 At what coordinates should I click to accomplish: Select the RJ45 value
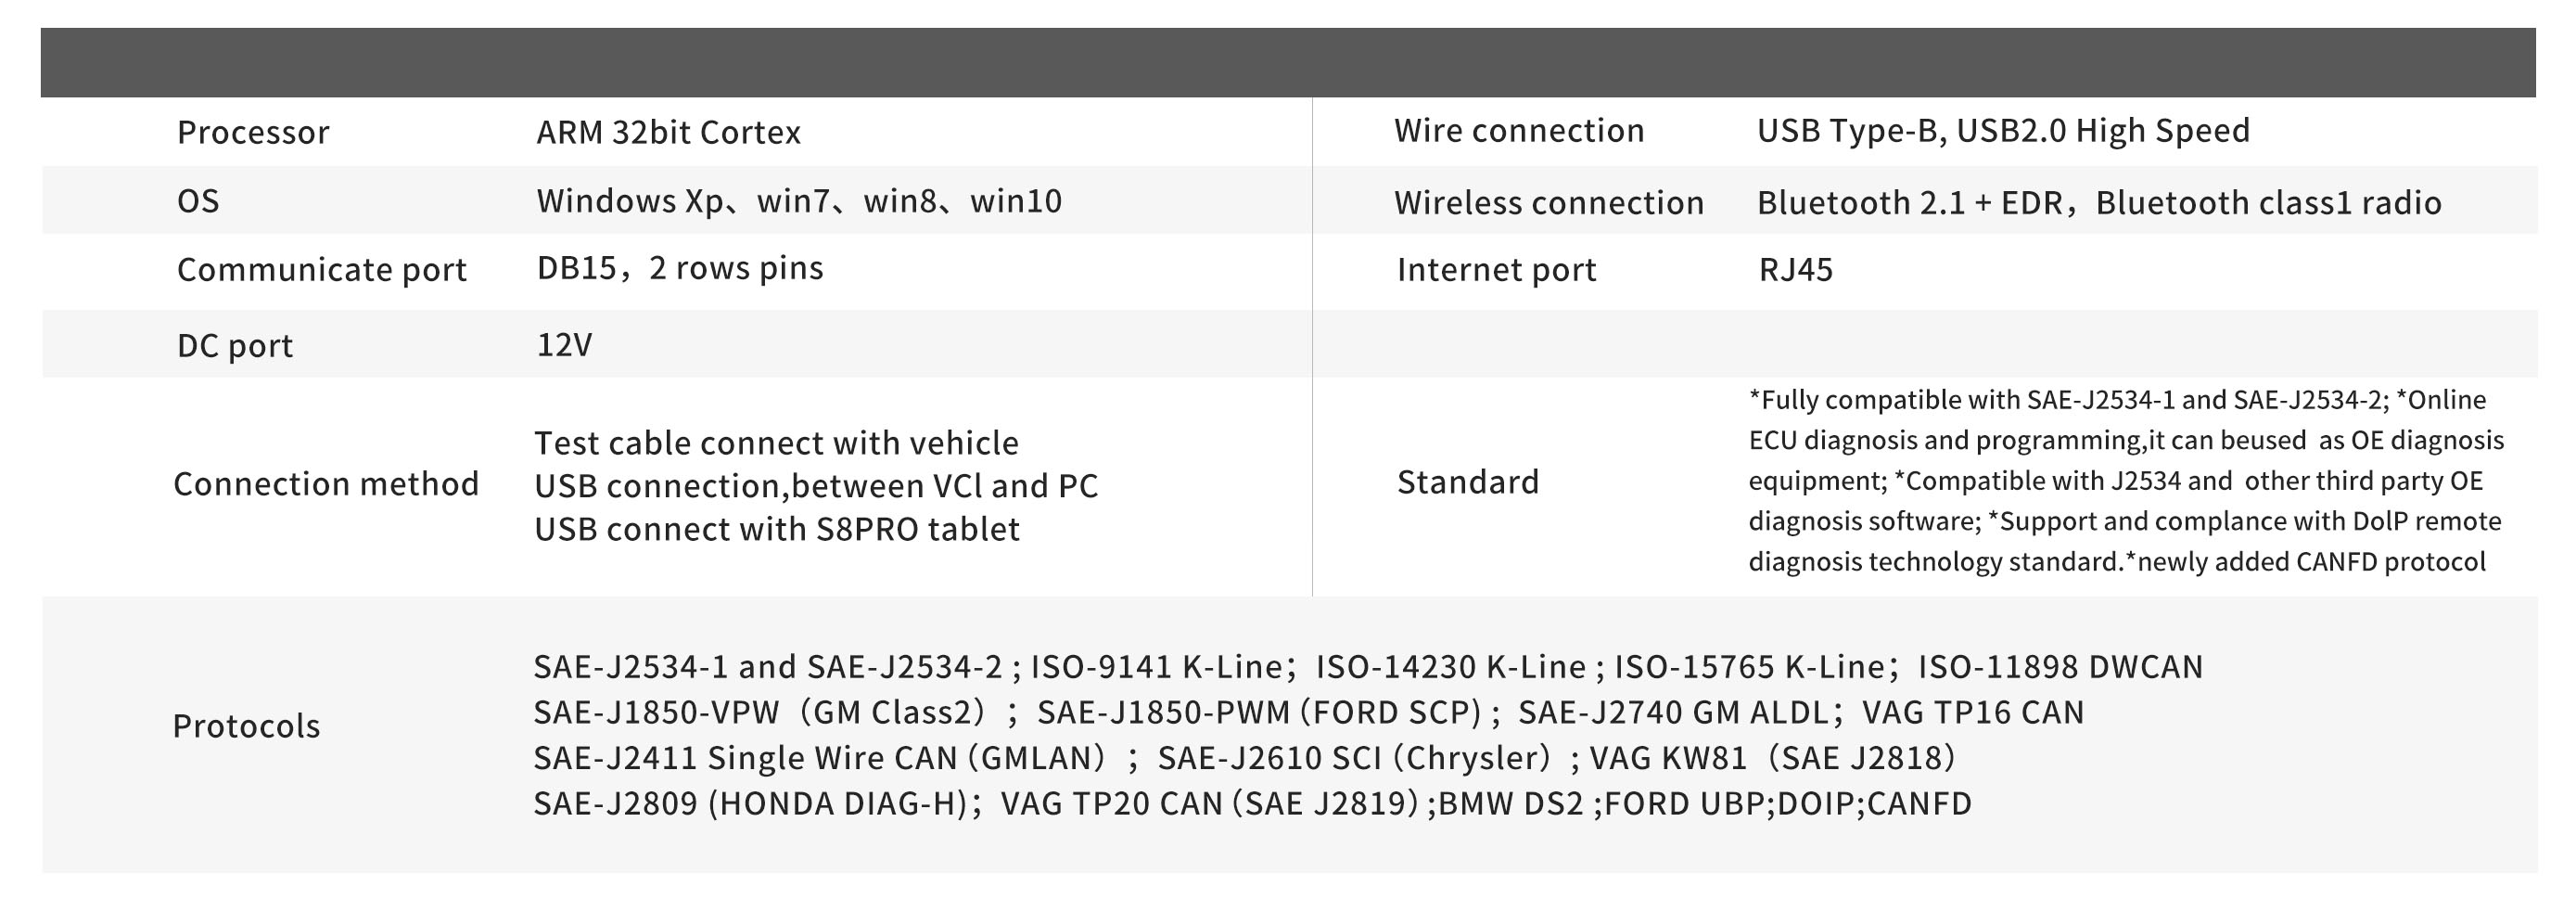tap(1795, 270)
